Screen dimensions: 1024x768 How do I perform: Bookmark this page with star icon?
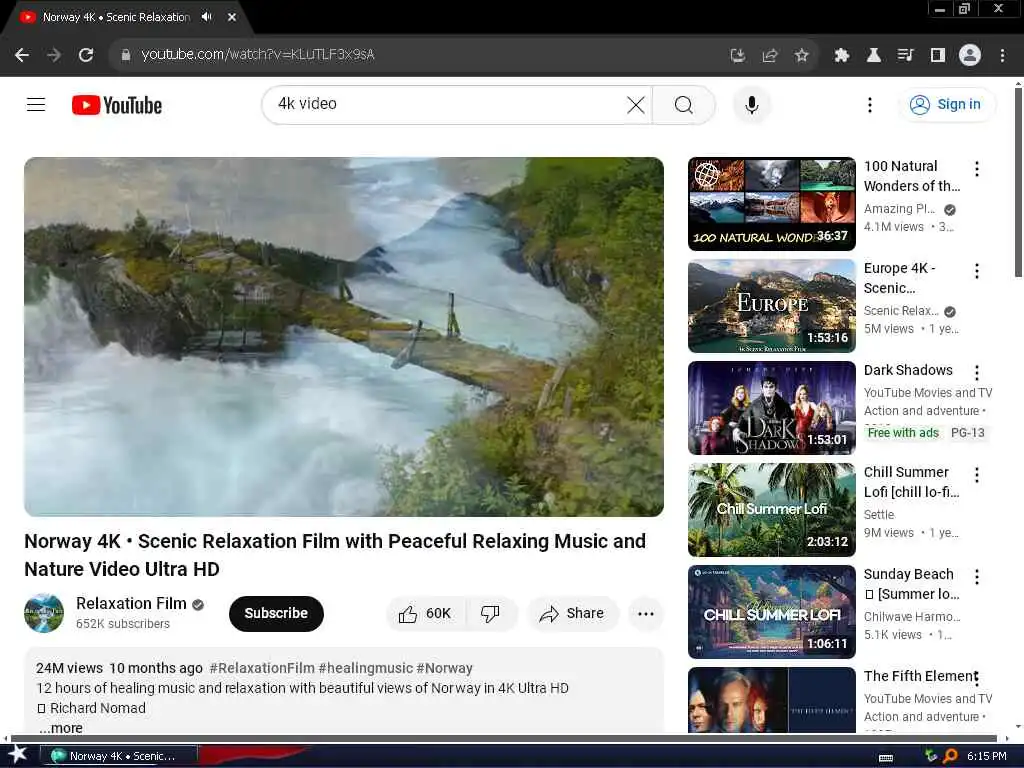[802, 55]
